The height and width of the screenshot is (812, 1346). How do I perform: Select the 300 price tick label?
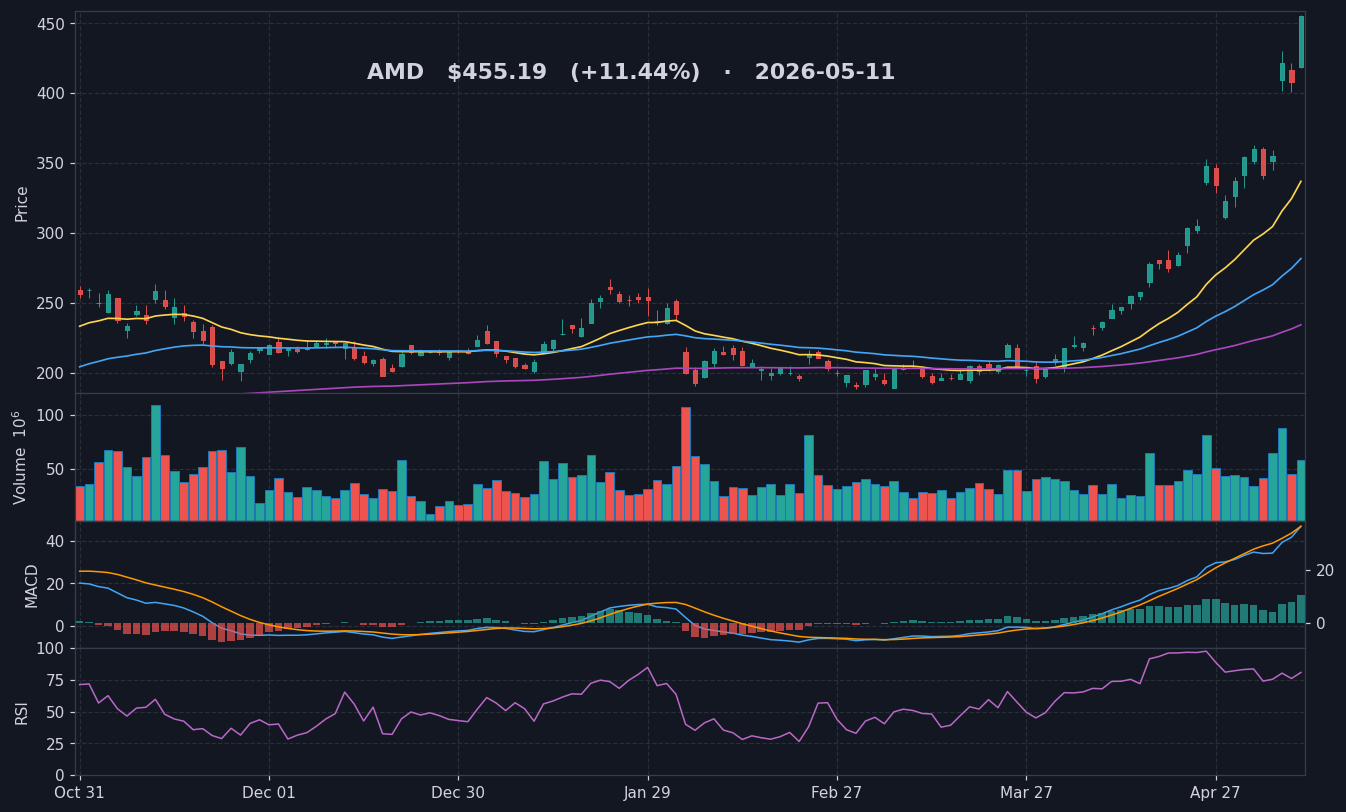50,234
